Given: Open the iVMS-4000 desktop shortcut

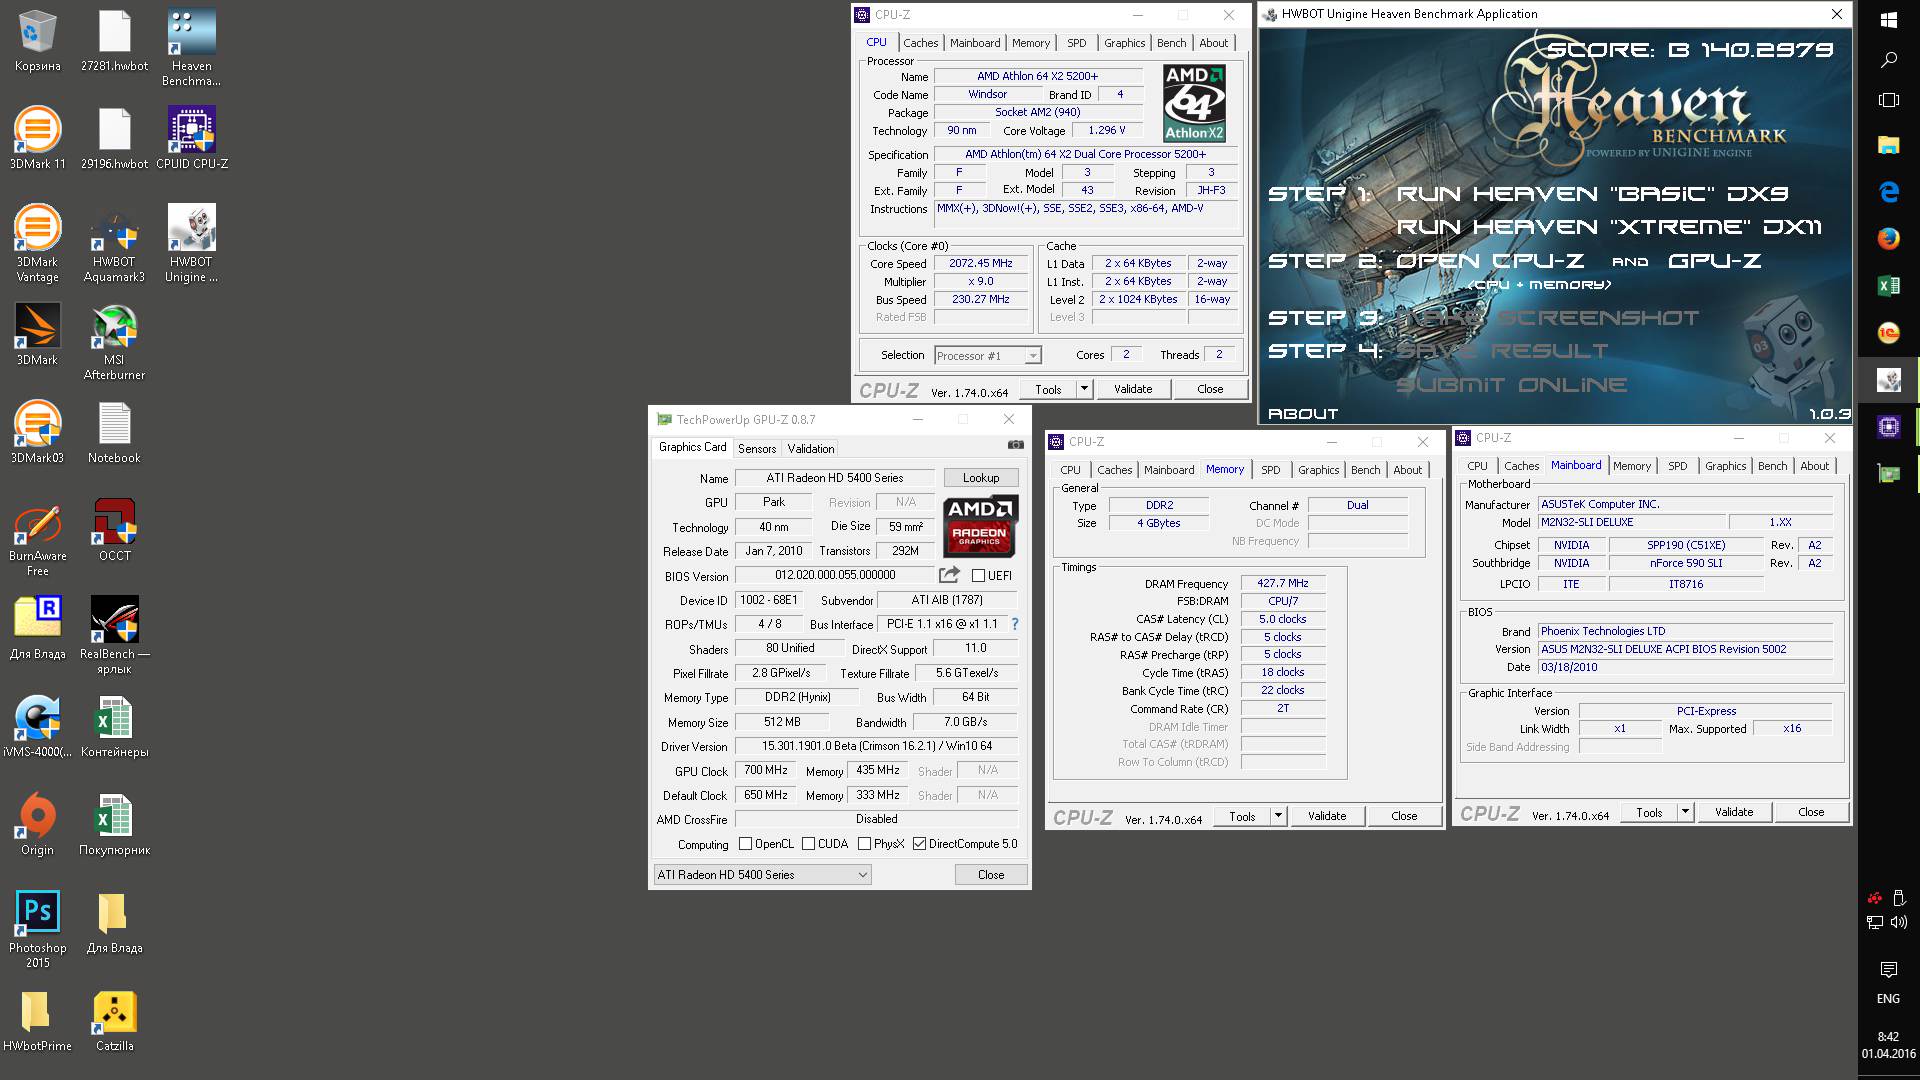Looking at the screenshot, I should (x=37, y=726).
